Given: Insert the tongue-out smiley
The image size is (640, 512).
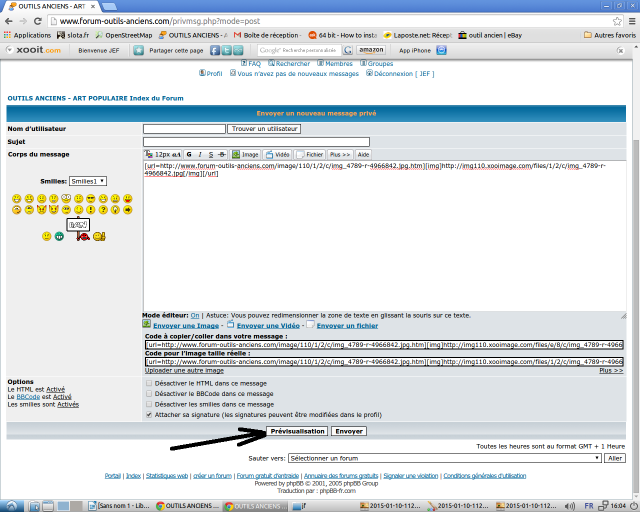Looking at the screenshot, I should pos(128,199).
